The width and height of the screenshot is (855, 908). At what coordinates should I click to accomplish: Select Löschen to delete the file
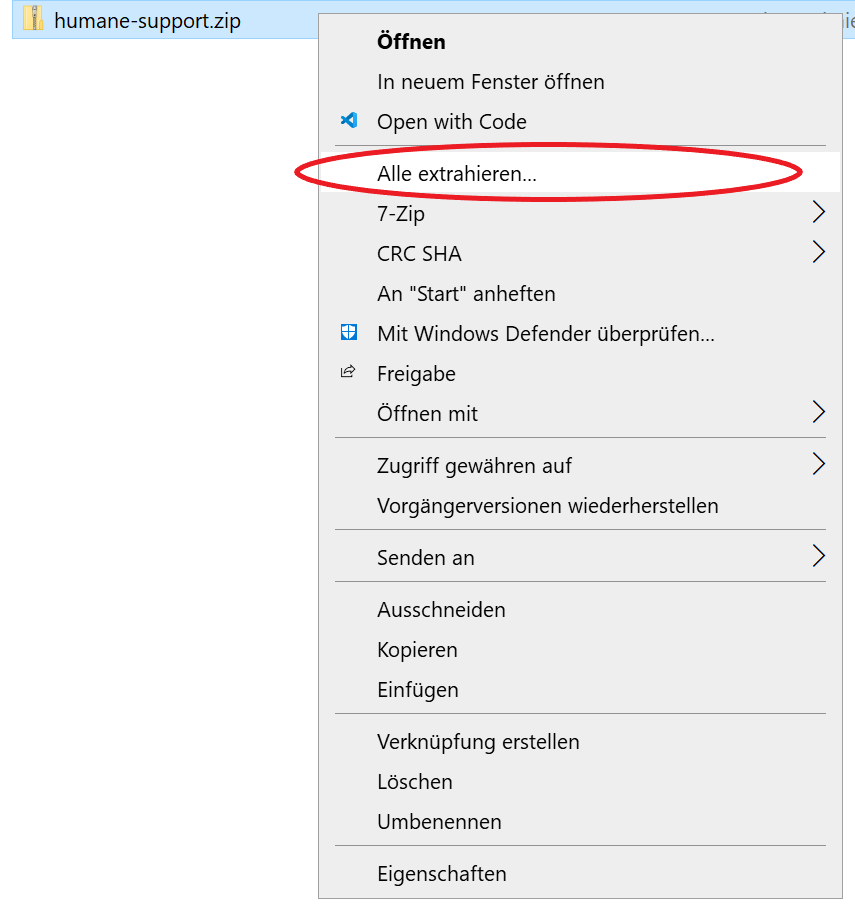[x=414, y=782]
